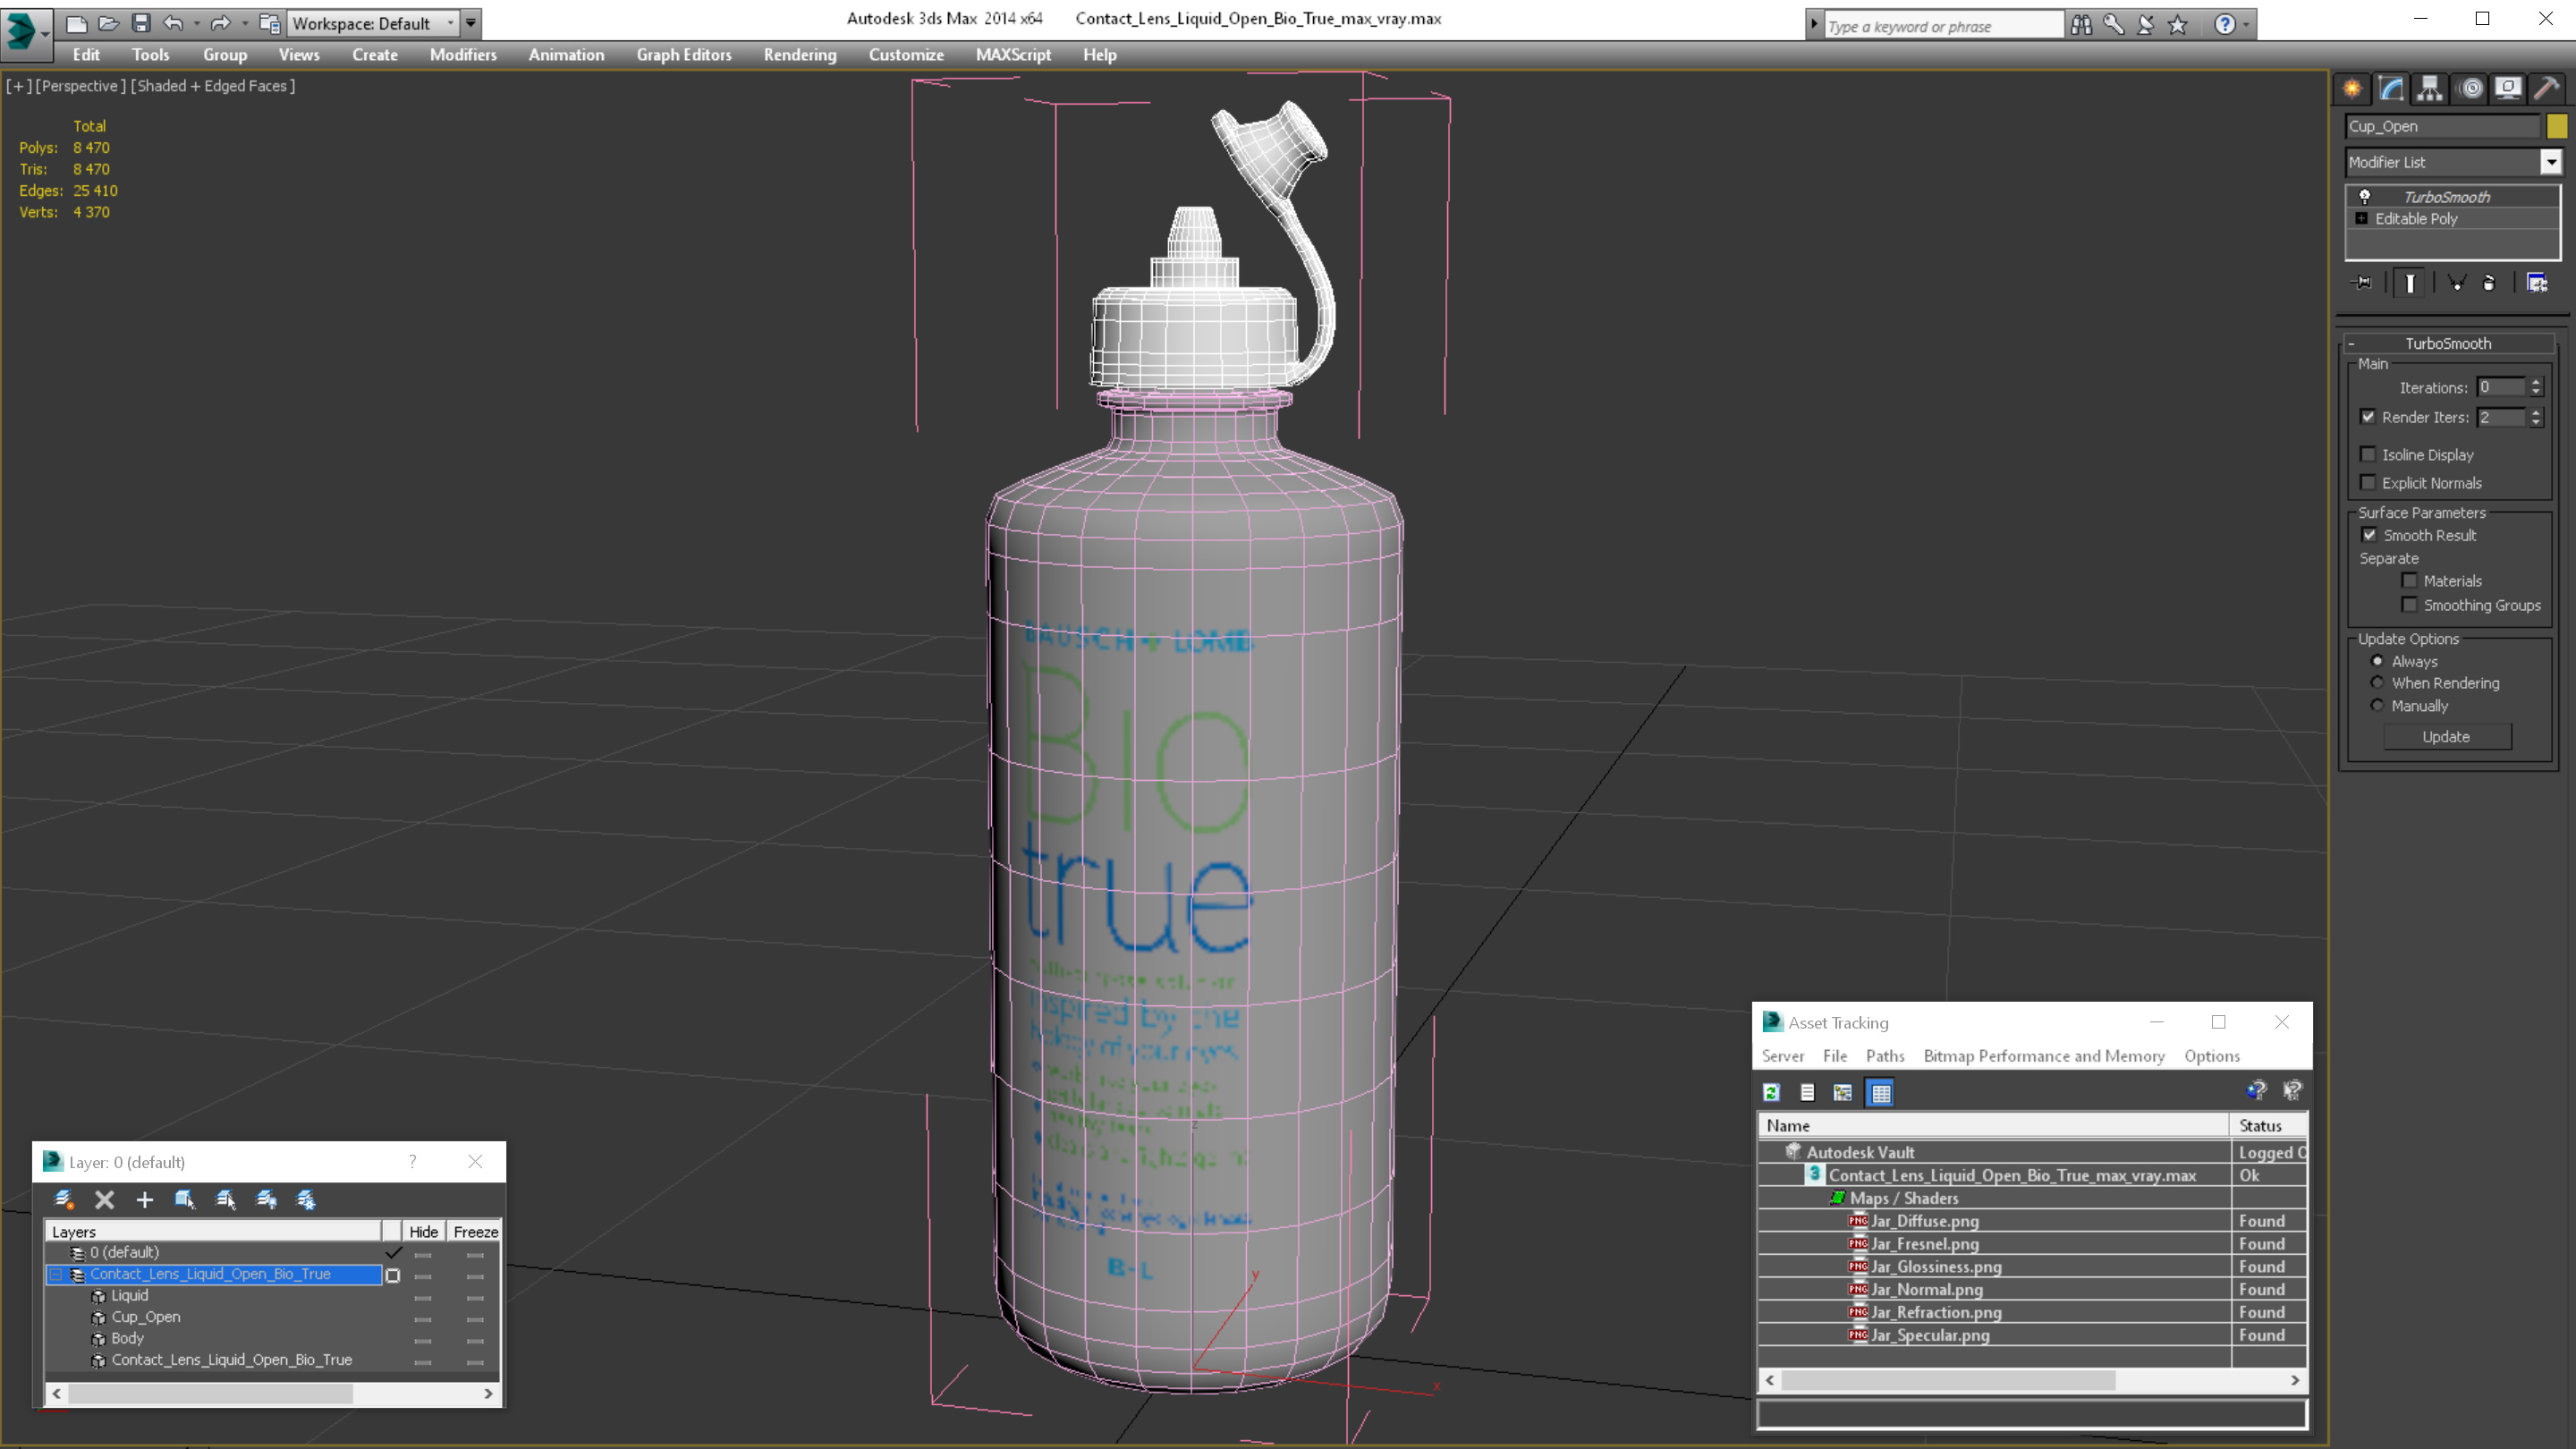The image size is (2576, 1449).
Task: Toggle Smooth Result checkbox
Action: (2369, 535)
